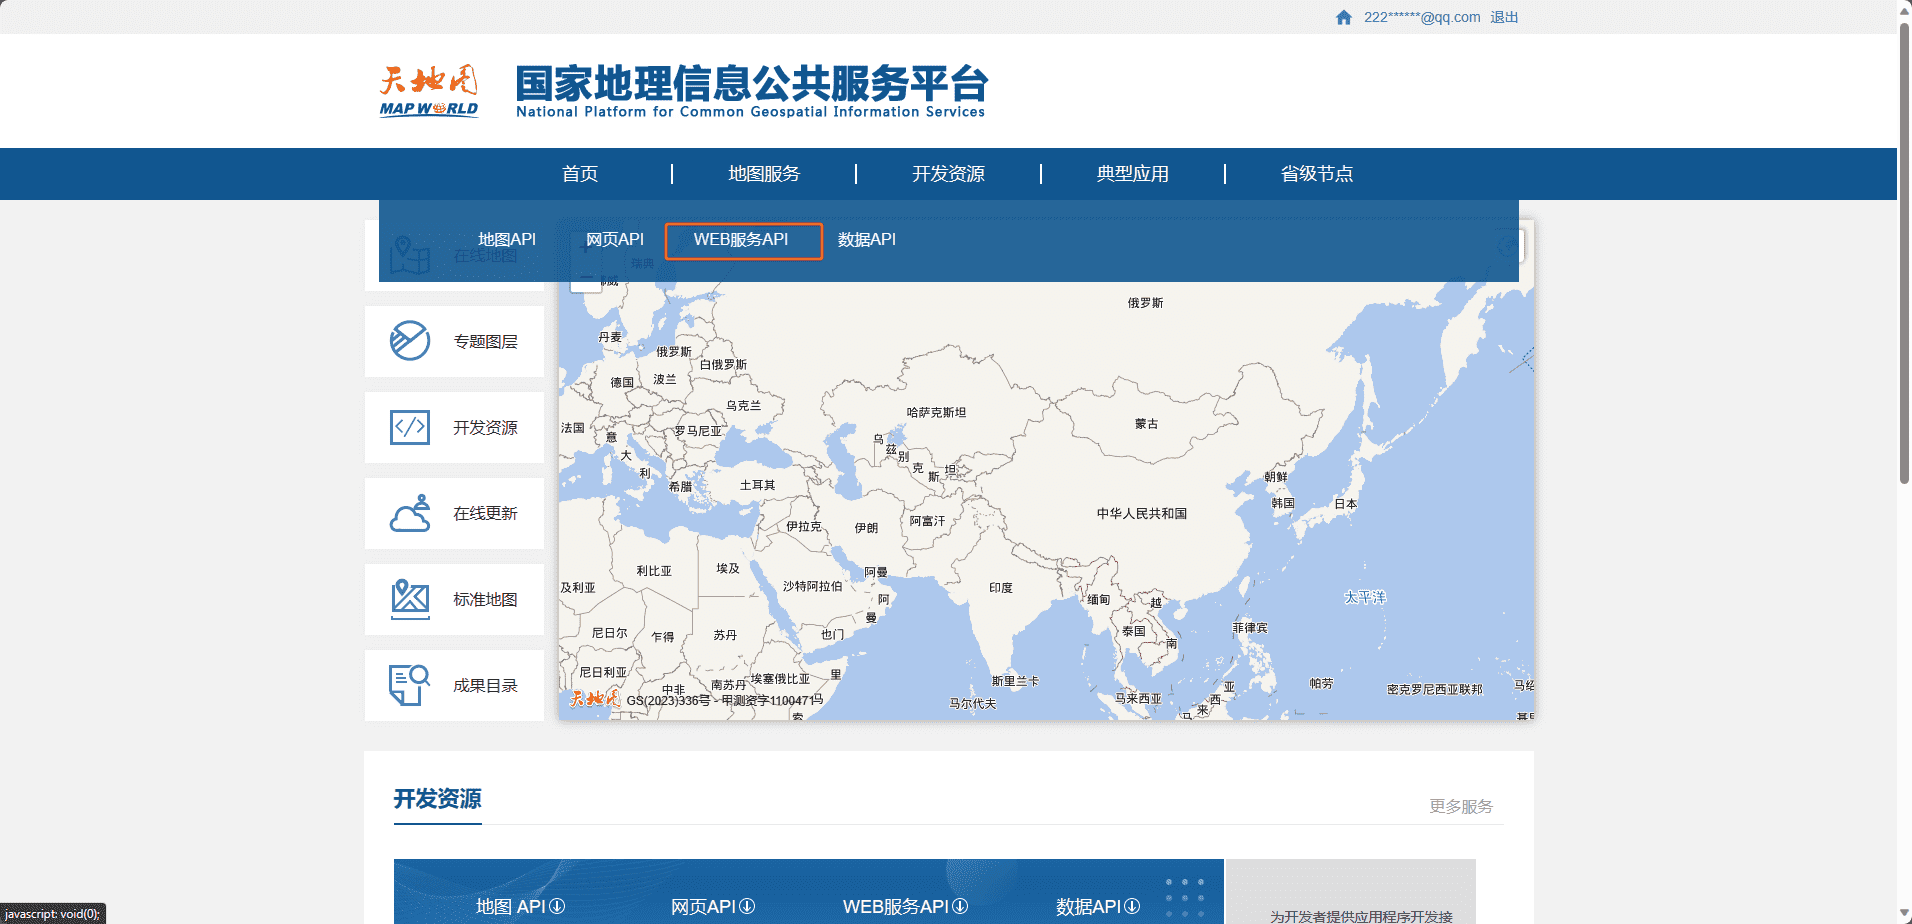The height and width of the screenshot is (924, 1912).
Task: Open the 典型应用 navigation tab
Action: [1132, 174]
